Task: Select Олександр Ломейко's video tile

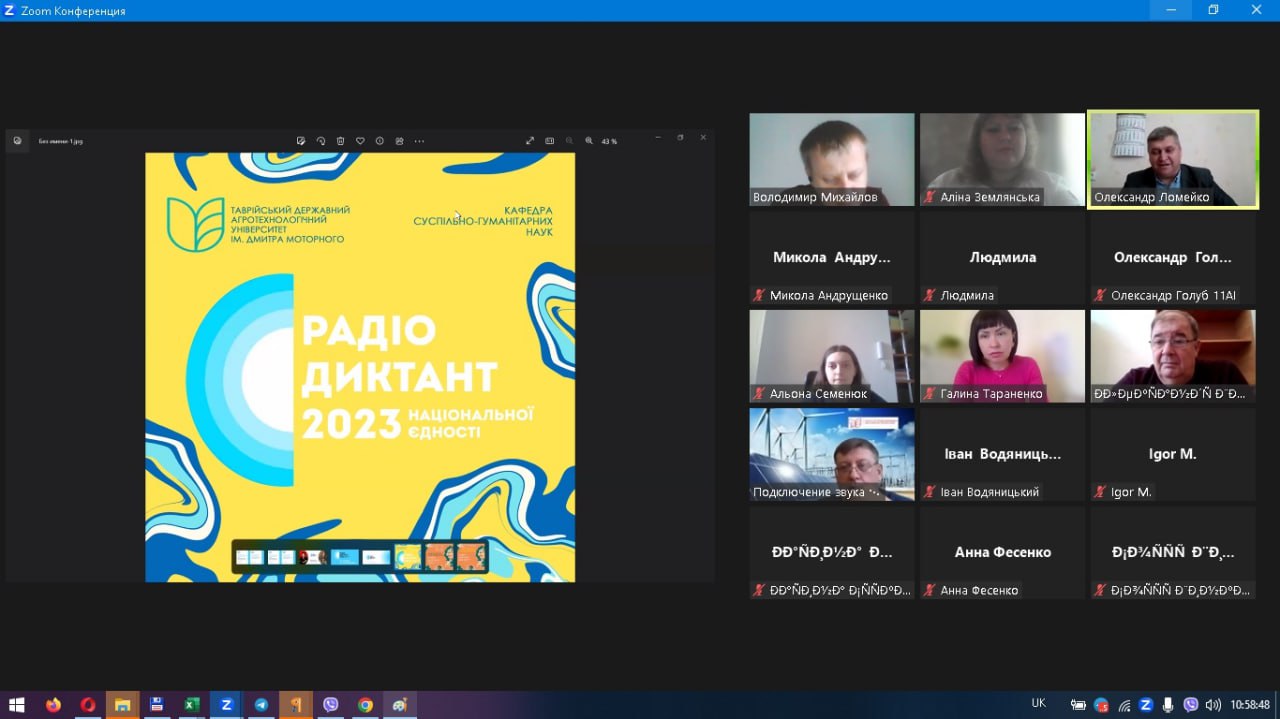Action: [x=1172, y=159]
